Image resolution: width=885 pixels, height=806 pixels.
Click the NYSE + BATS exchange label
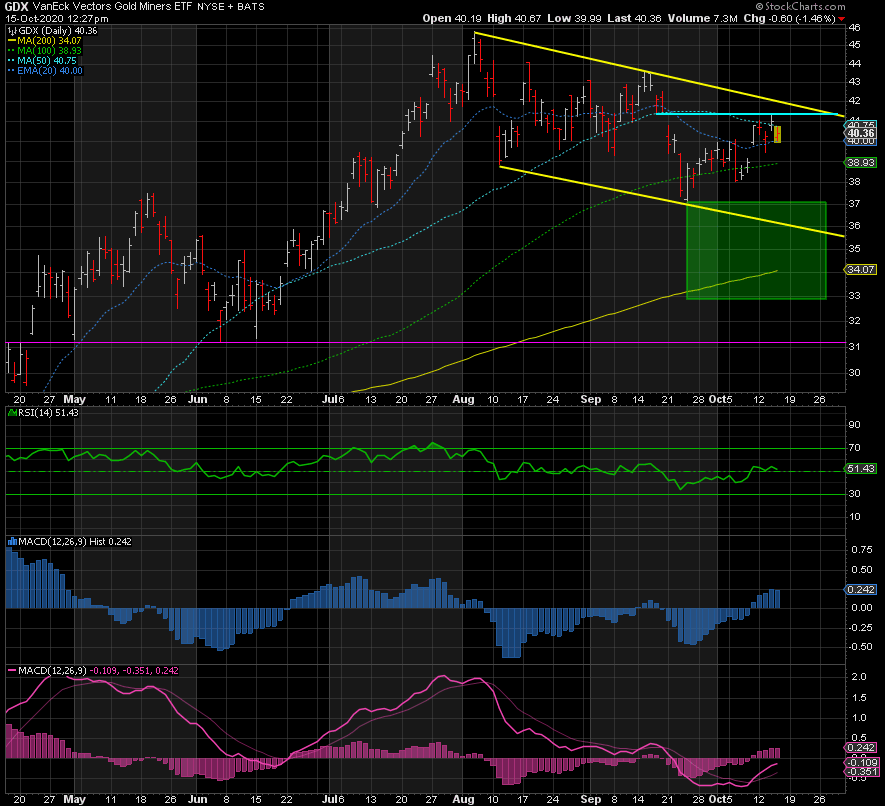click(230, 7)
